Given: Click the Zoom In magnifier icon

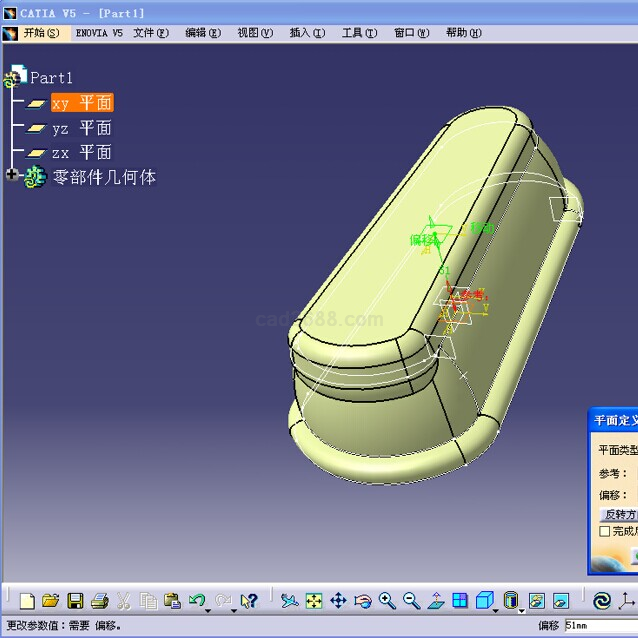Looking at the screenshot, I should tap(387, 601).
